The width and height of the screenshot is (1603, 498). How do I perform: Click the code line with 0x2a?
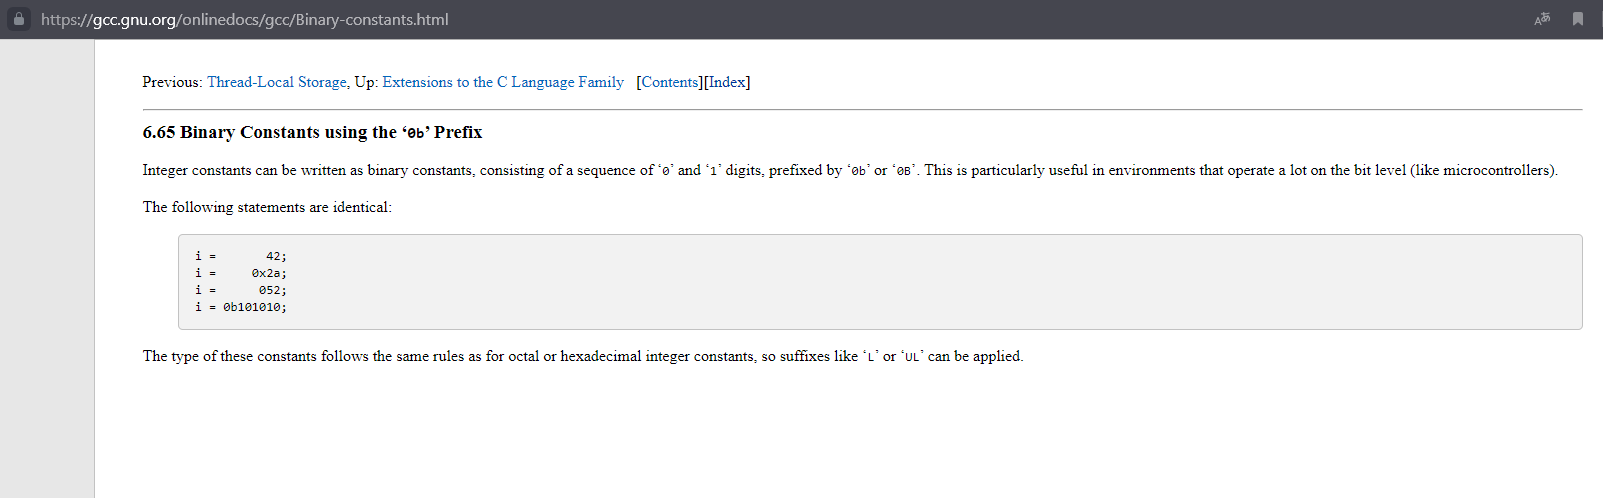pyautogui.click(x=241, y=273)
